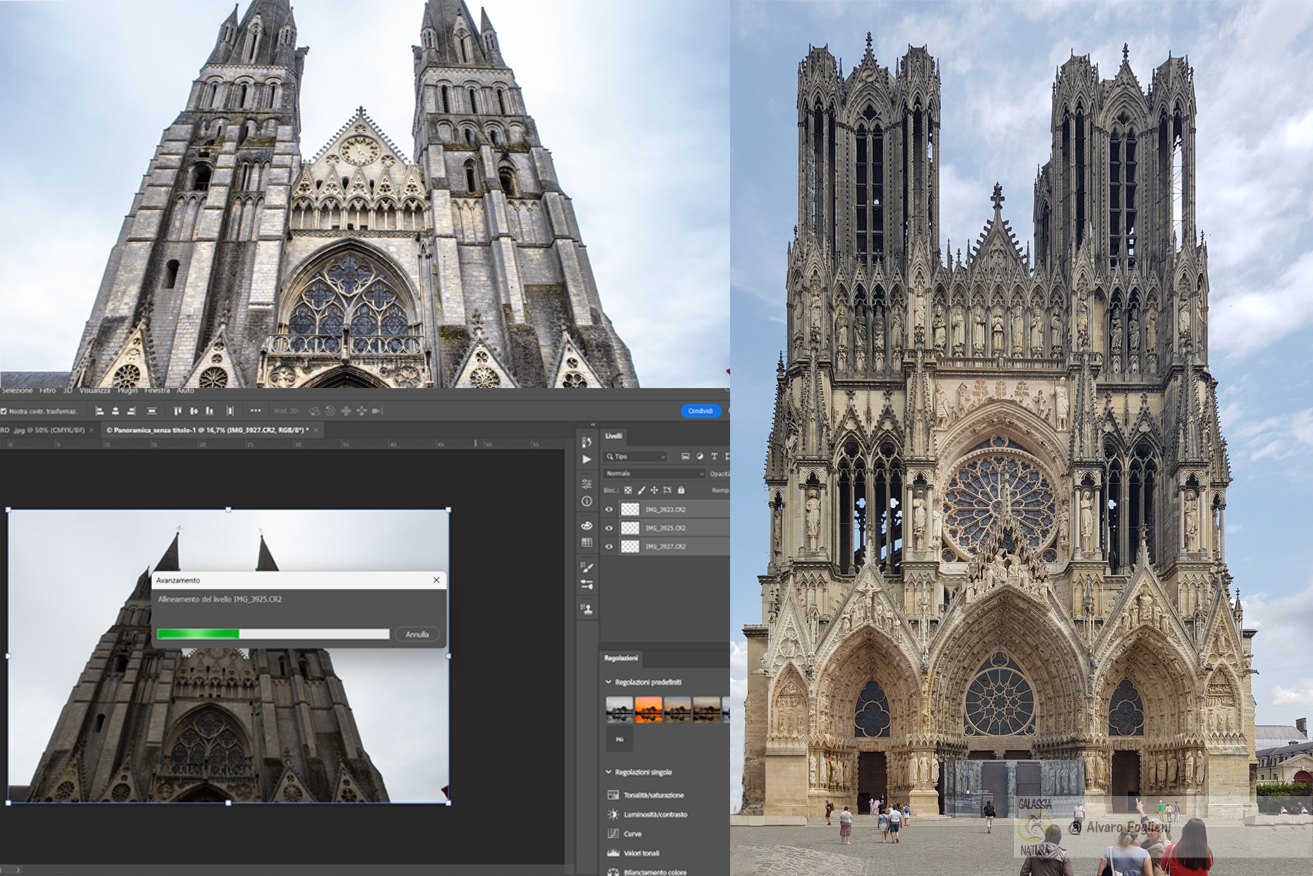Click Align horizontal centers icon

[x=115, y=411]
